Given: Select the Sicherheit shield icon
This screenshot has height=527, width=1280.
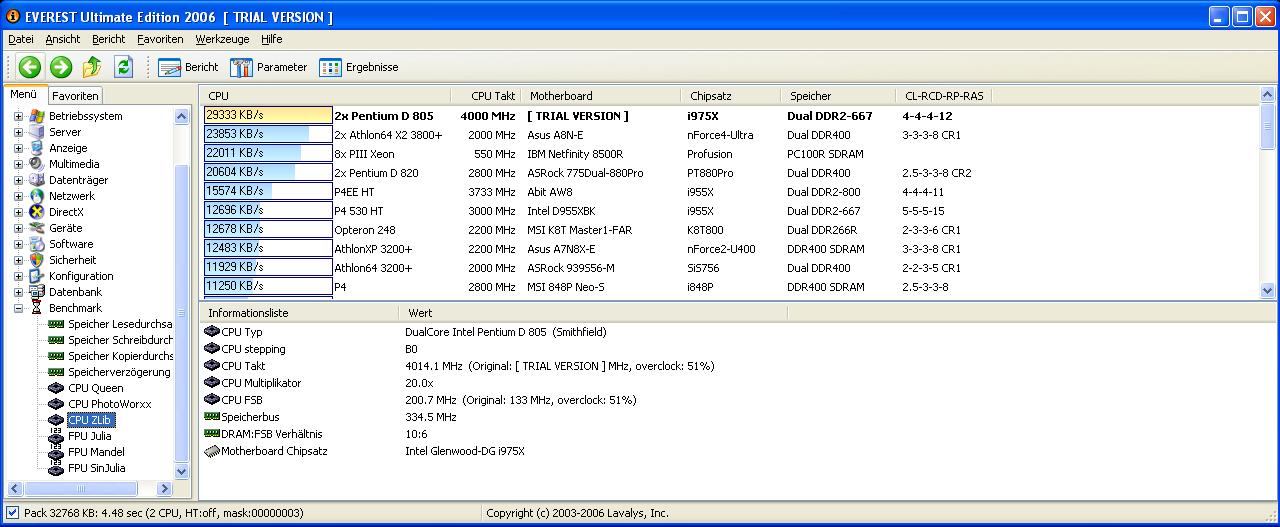Looking at the screenshot, I should (x=37, y=260).
